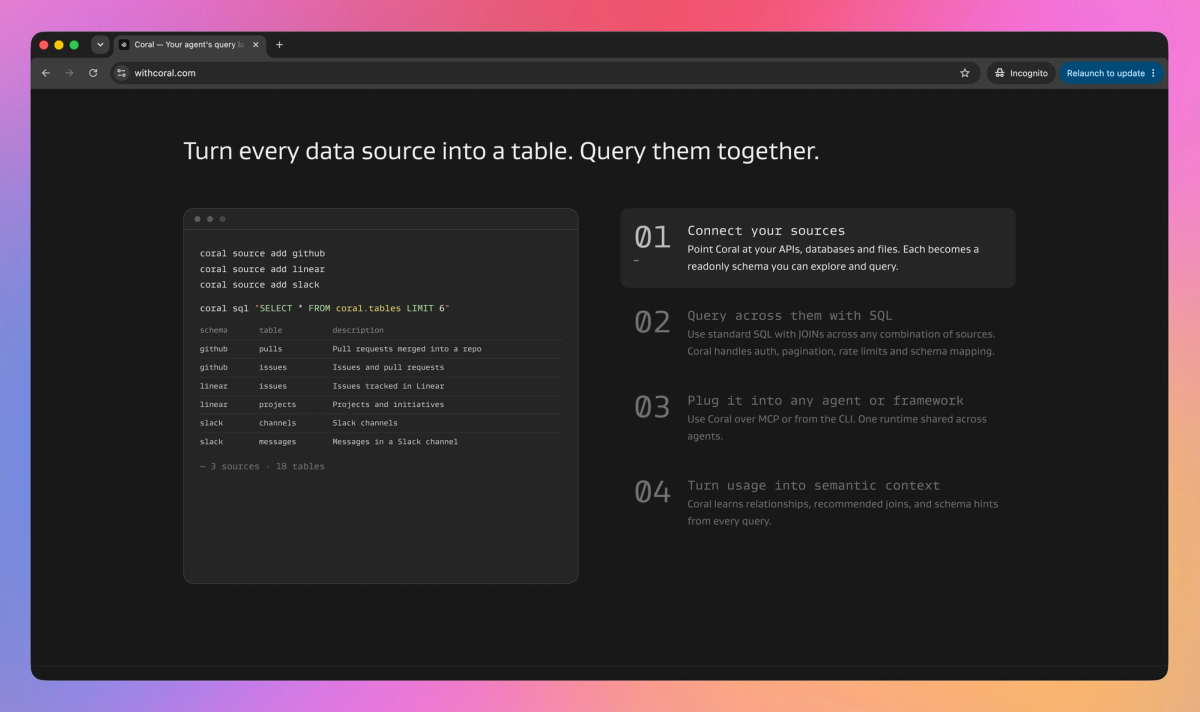The width and height of the screenshot is (1200, 712).
Task: Maximize the window with the green button
Action: (74, 45)
